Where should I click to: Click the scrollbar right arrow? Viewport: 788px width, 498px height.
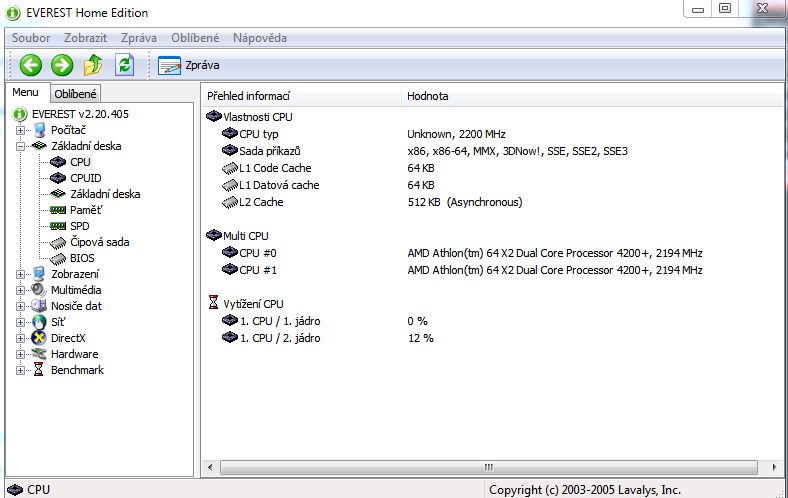pos(774,467)
